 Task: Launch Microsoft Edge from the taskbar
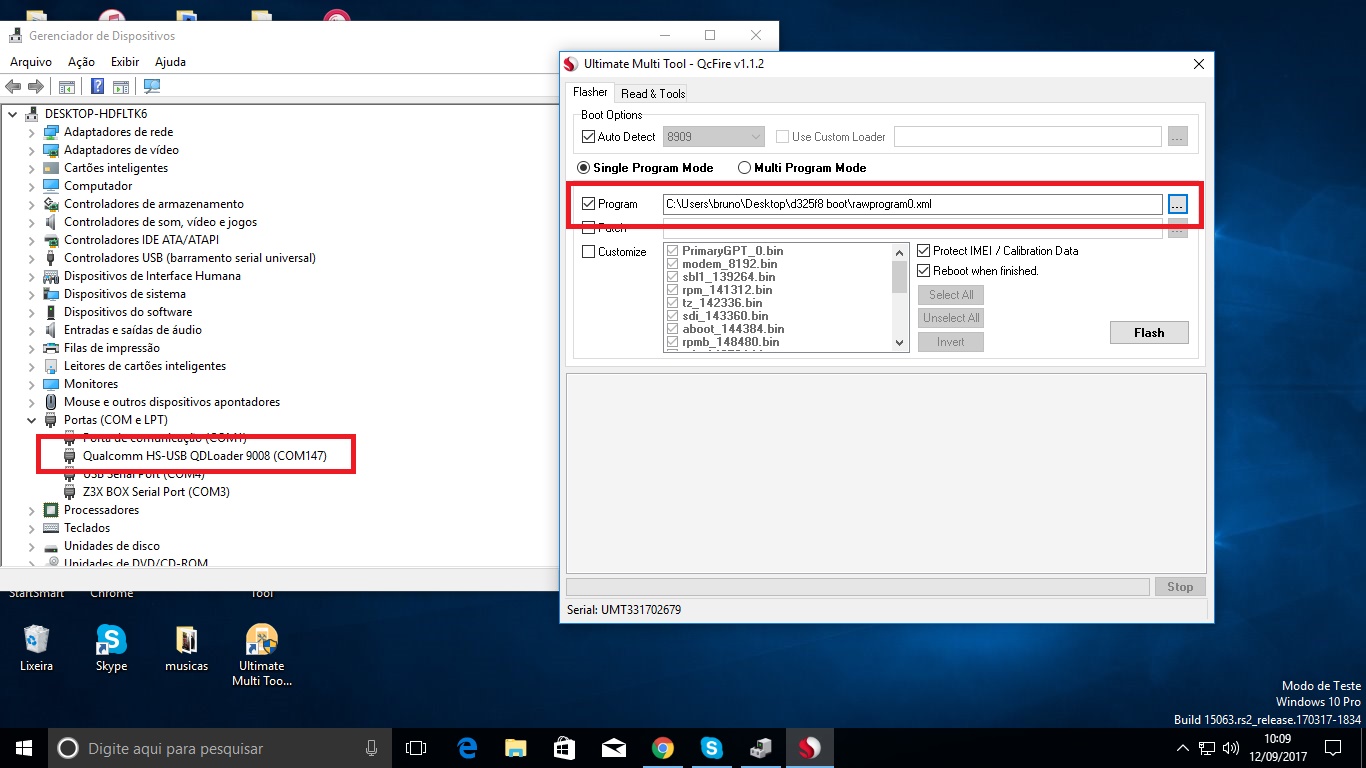pos(466,747)
